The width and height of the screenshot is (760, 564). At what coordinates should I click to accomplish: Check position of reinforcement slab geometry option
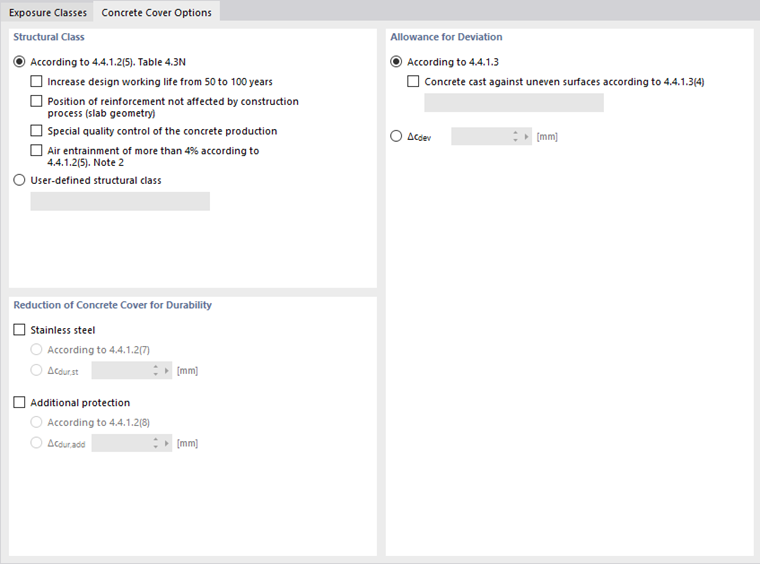[37, 102]
